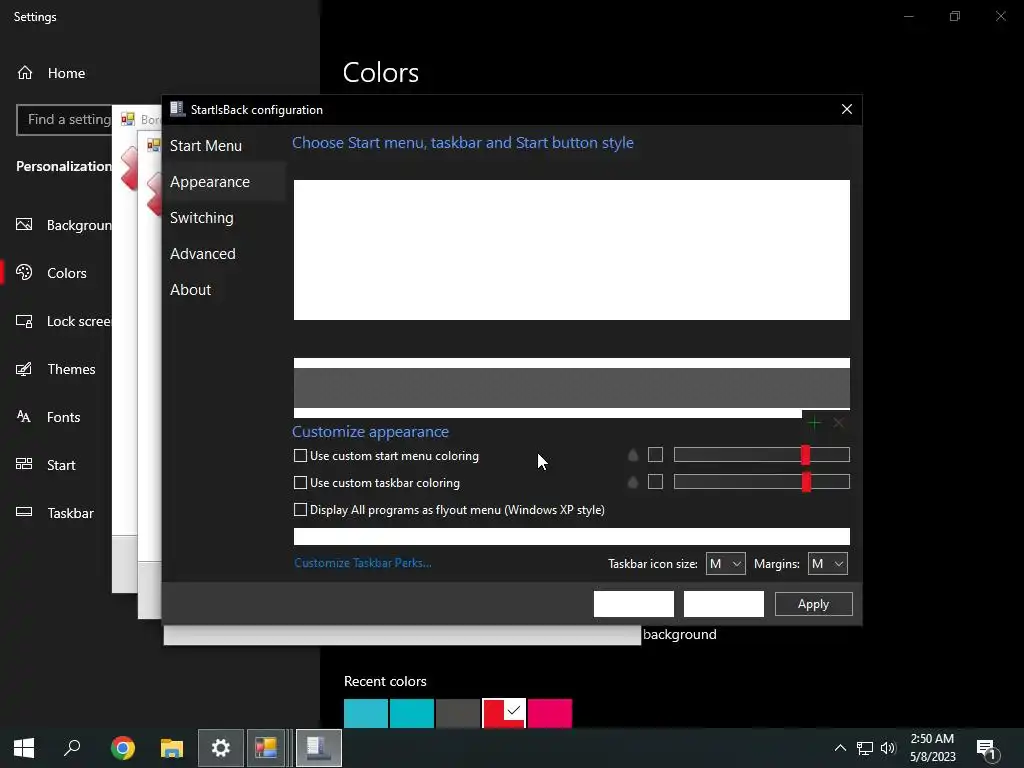Open Start settings in the sidebar
Screen dimensions: 1024x768
point(45,465)
